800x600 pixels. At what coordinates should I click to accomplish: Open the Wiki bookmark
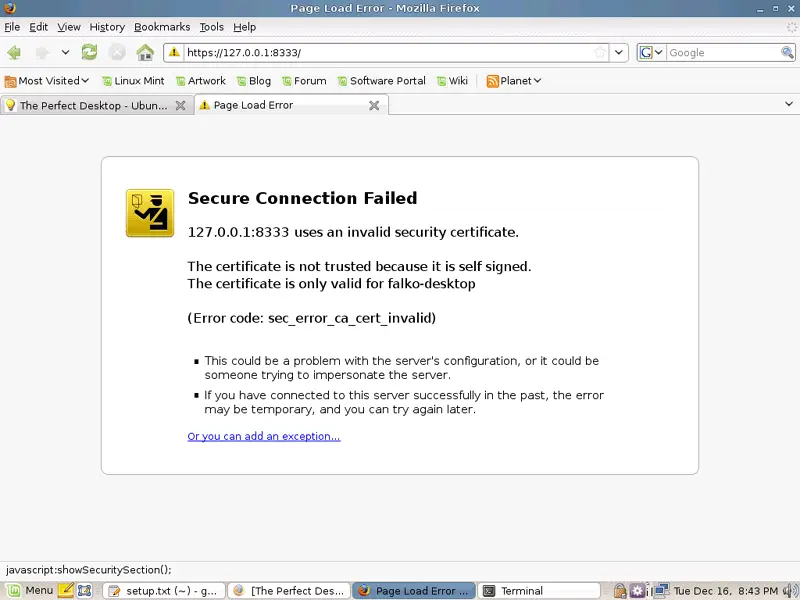click(452, 81)
